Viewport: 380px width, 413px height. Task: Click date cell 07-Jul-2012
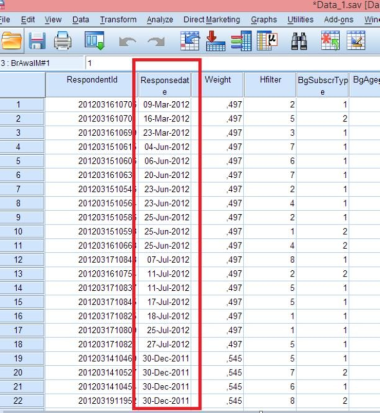165,259
